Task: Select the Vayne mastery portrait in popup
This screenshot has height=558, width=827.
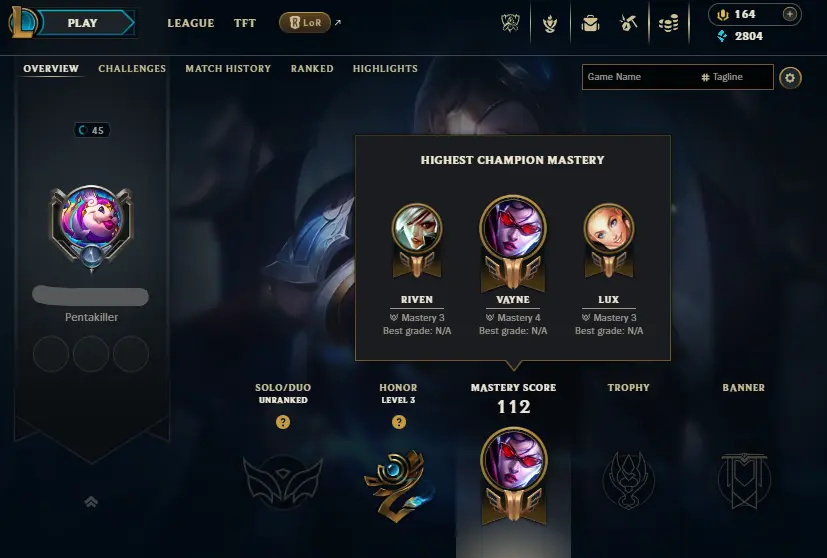Action: [513, 230]
